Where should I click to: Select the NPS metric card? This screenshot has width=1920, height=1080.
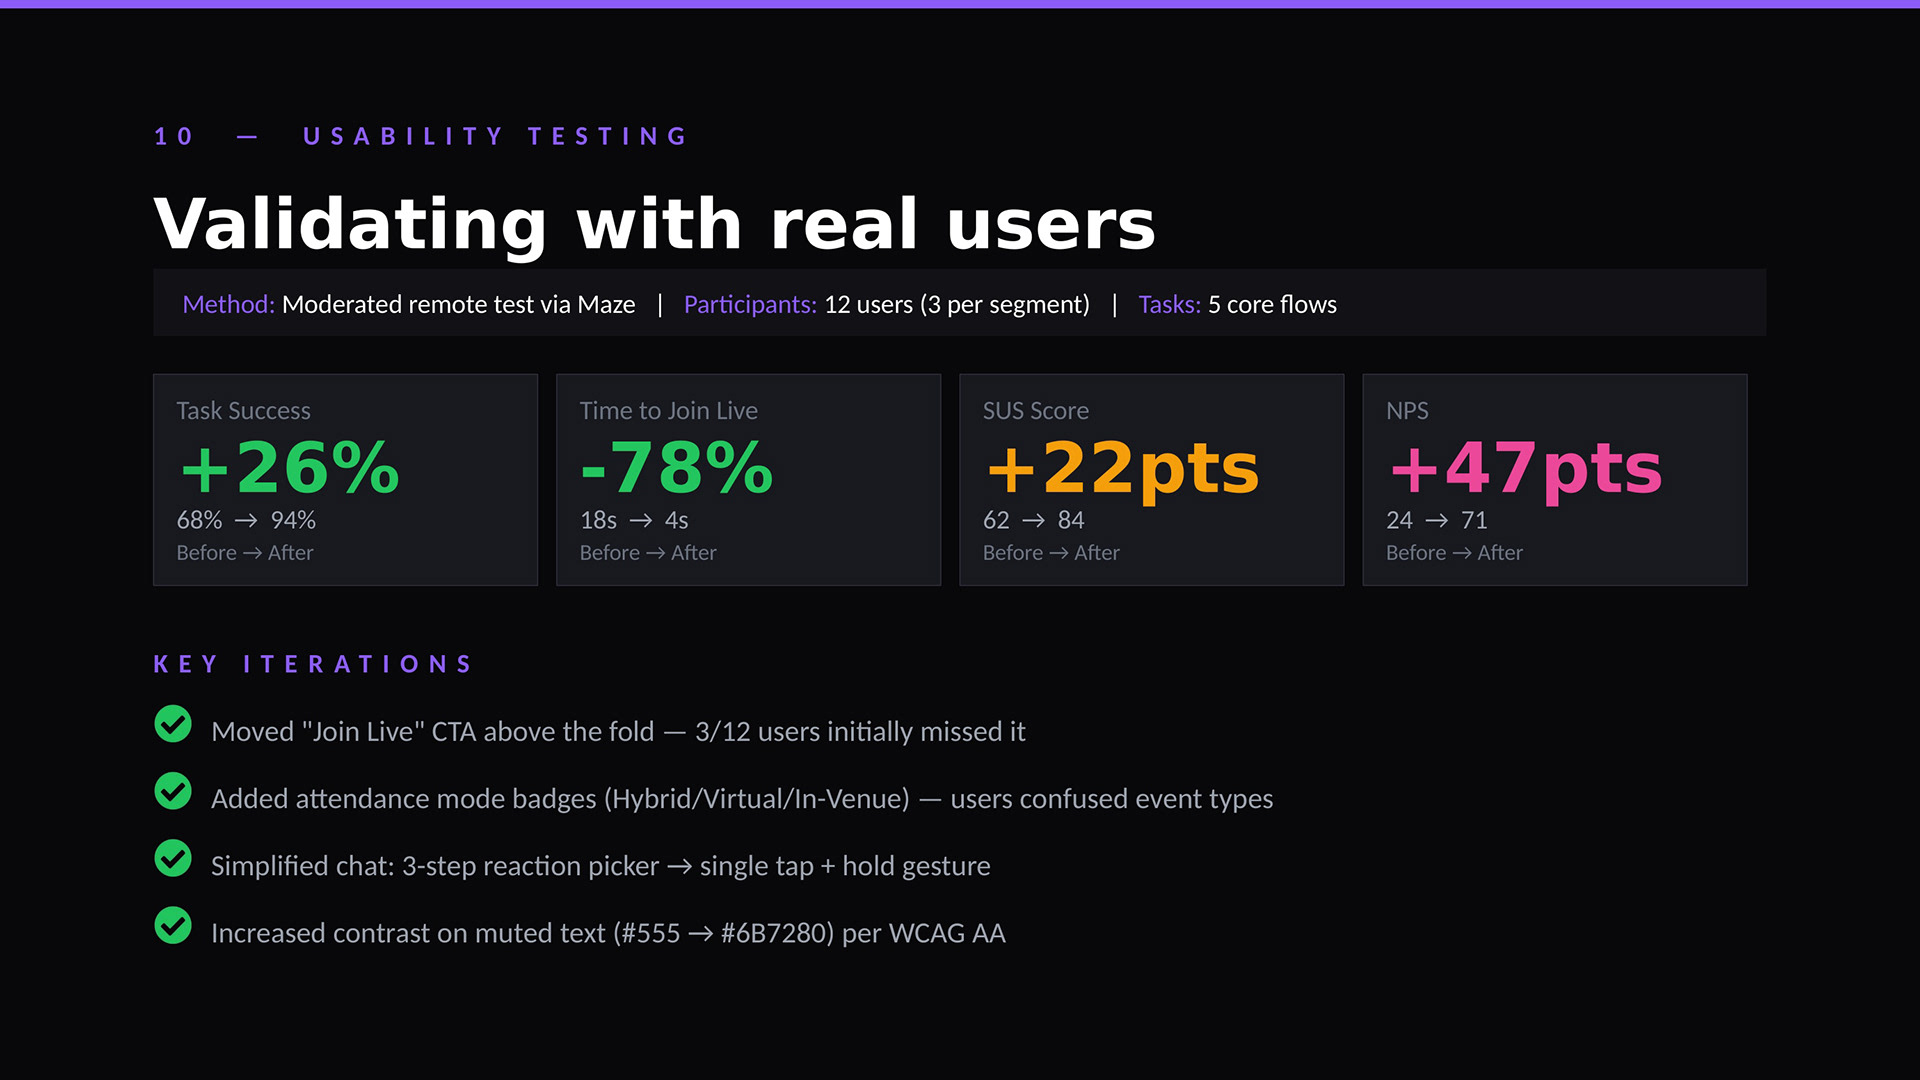pyautogui.click(x=1554, y=480)
